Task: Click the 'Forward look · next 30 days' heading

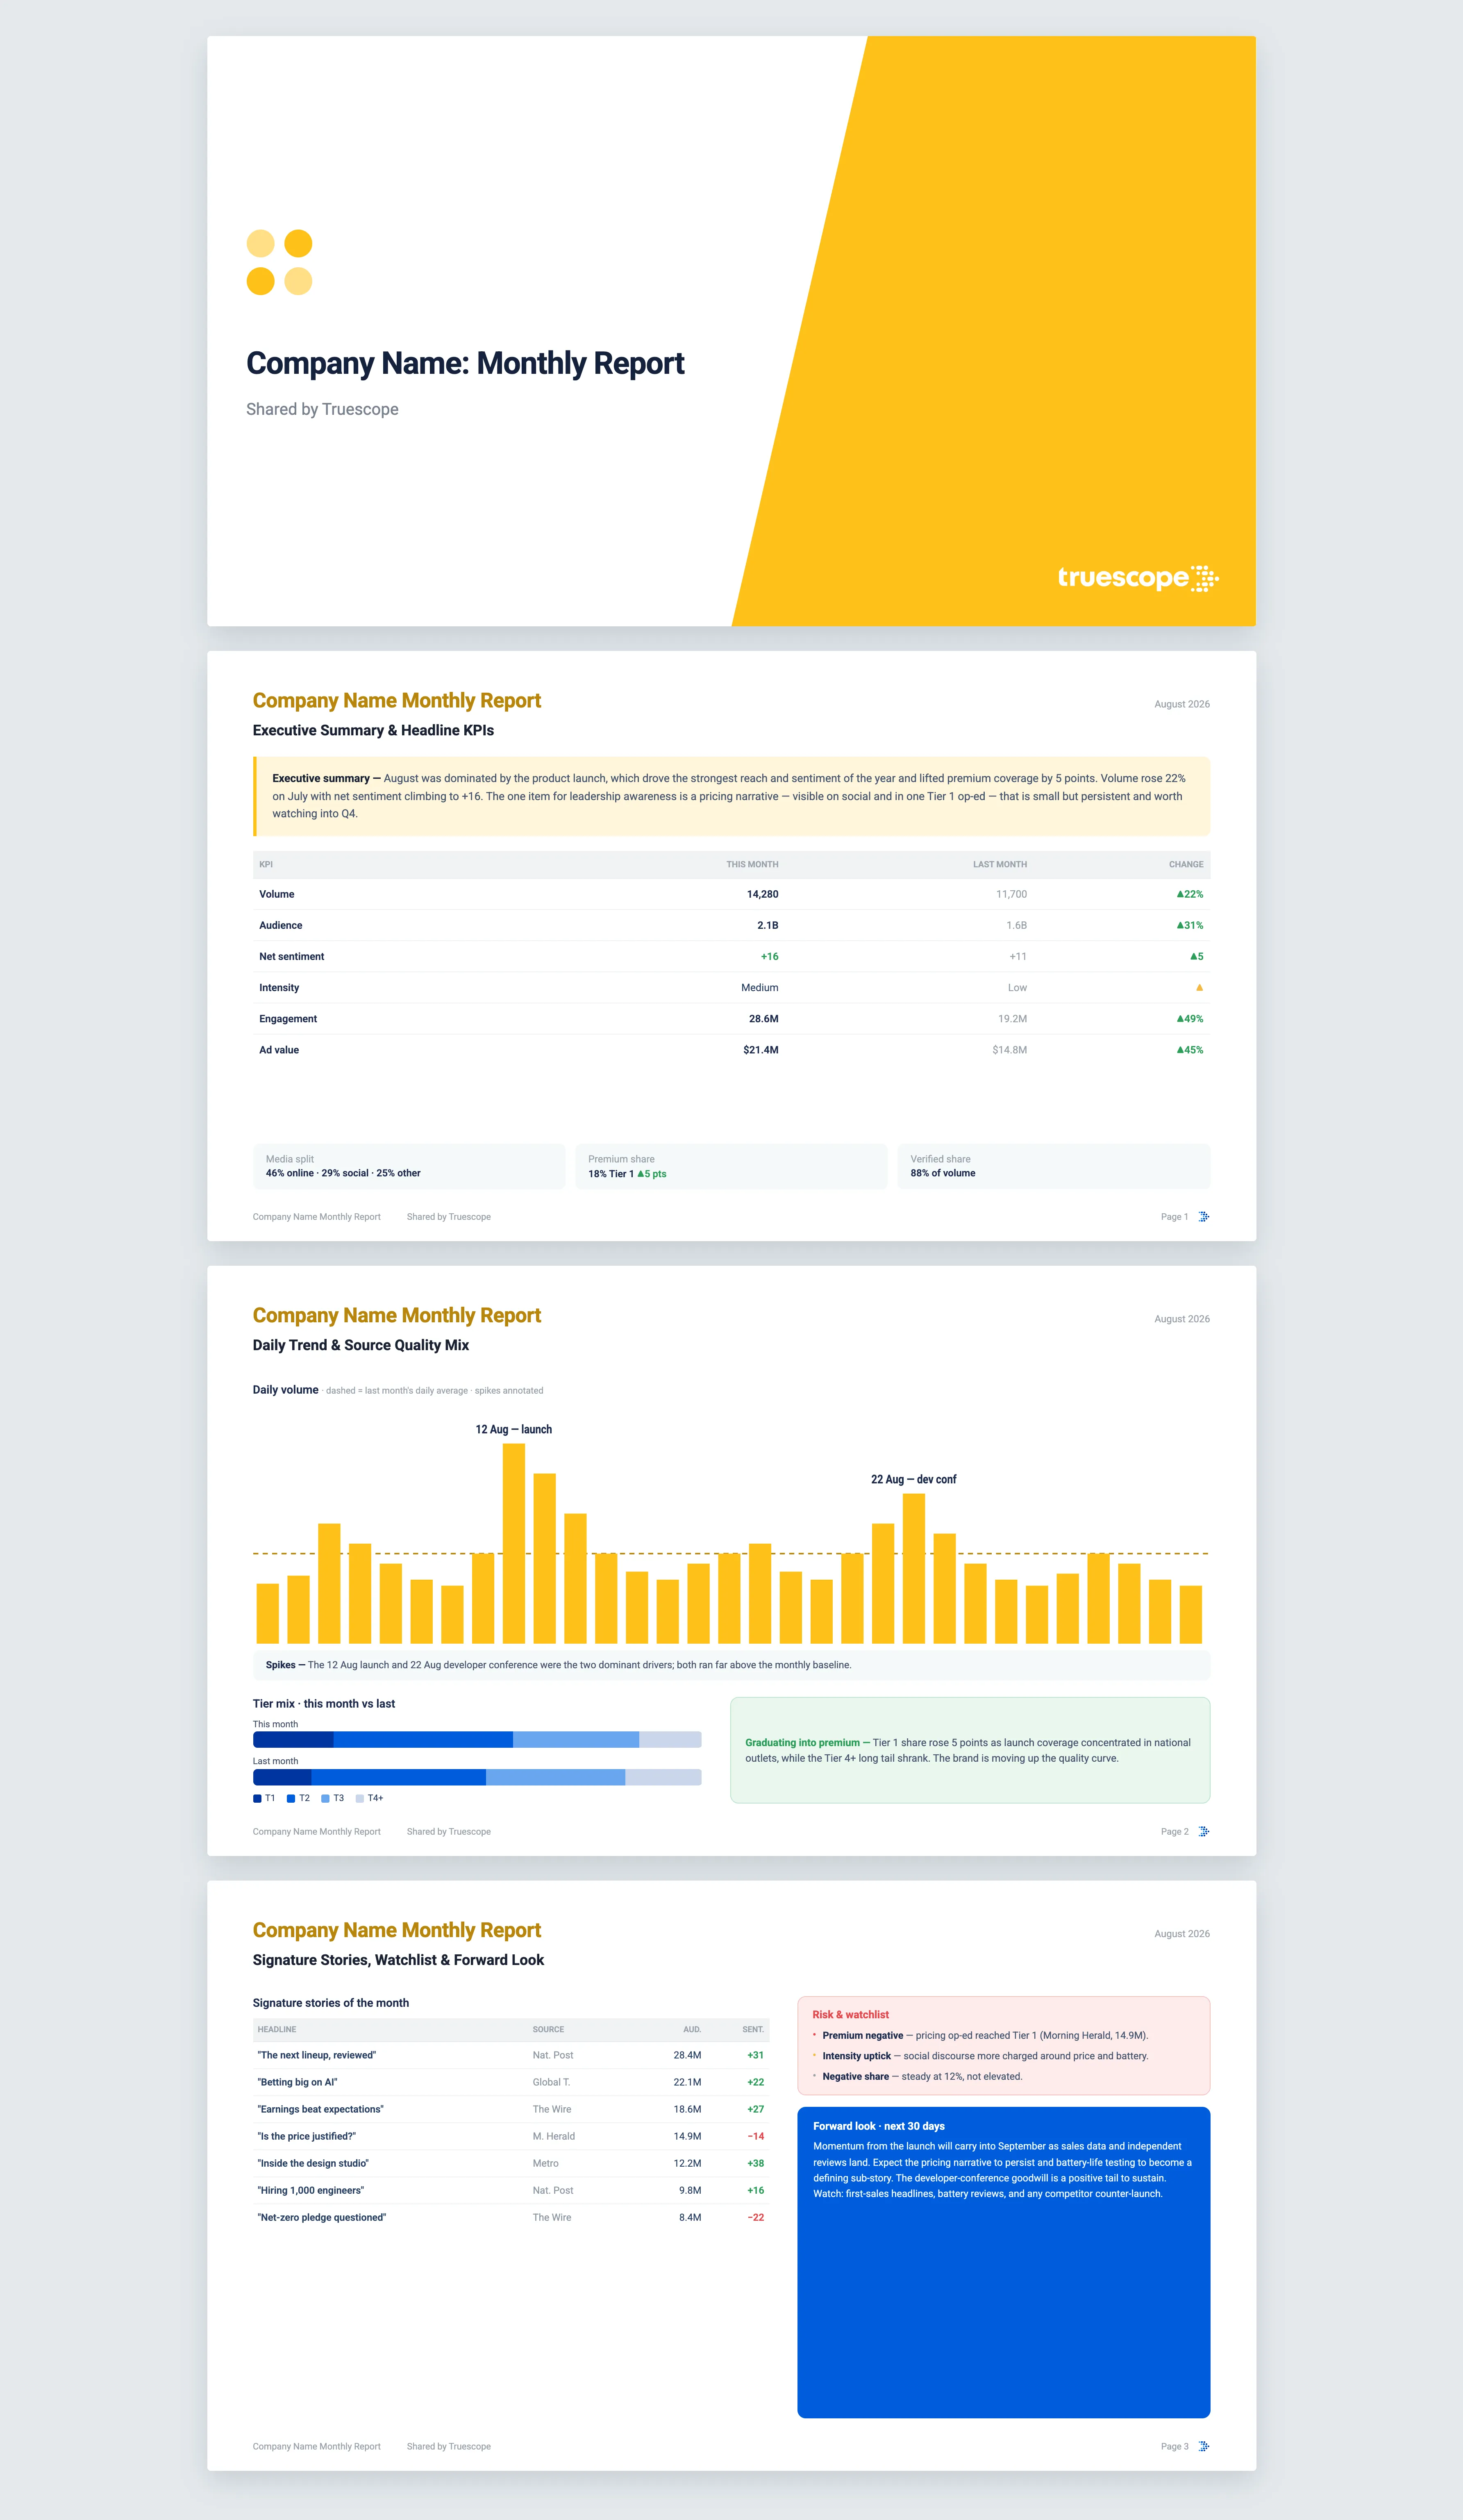Action: tap(879, 2126)
